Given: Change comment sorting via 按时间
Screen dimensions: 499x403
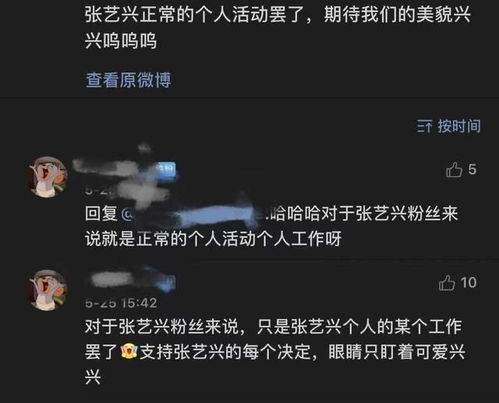Looking at the screenshot, I should 459,126.
